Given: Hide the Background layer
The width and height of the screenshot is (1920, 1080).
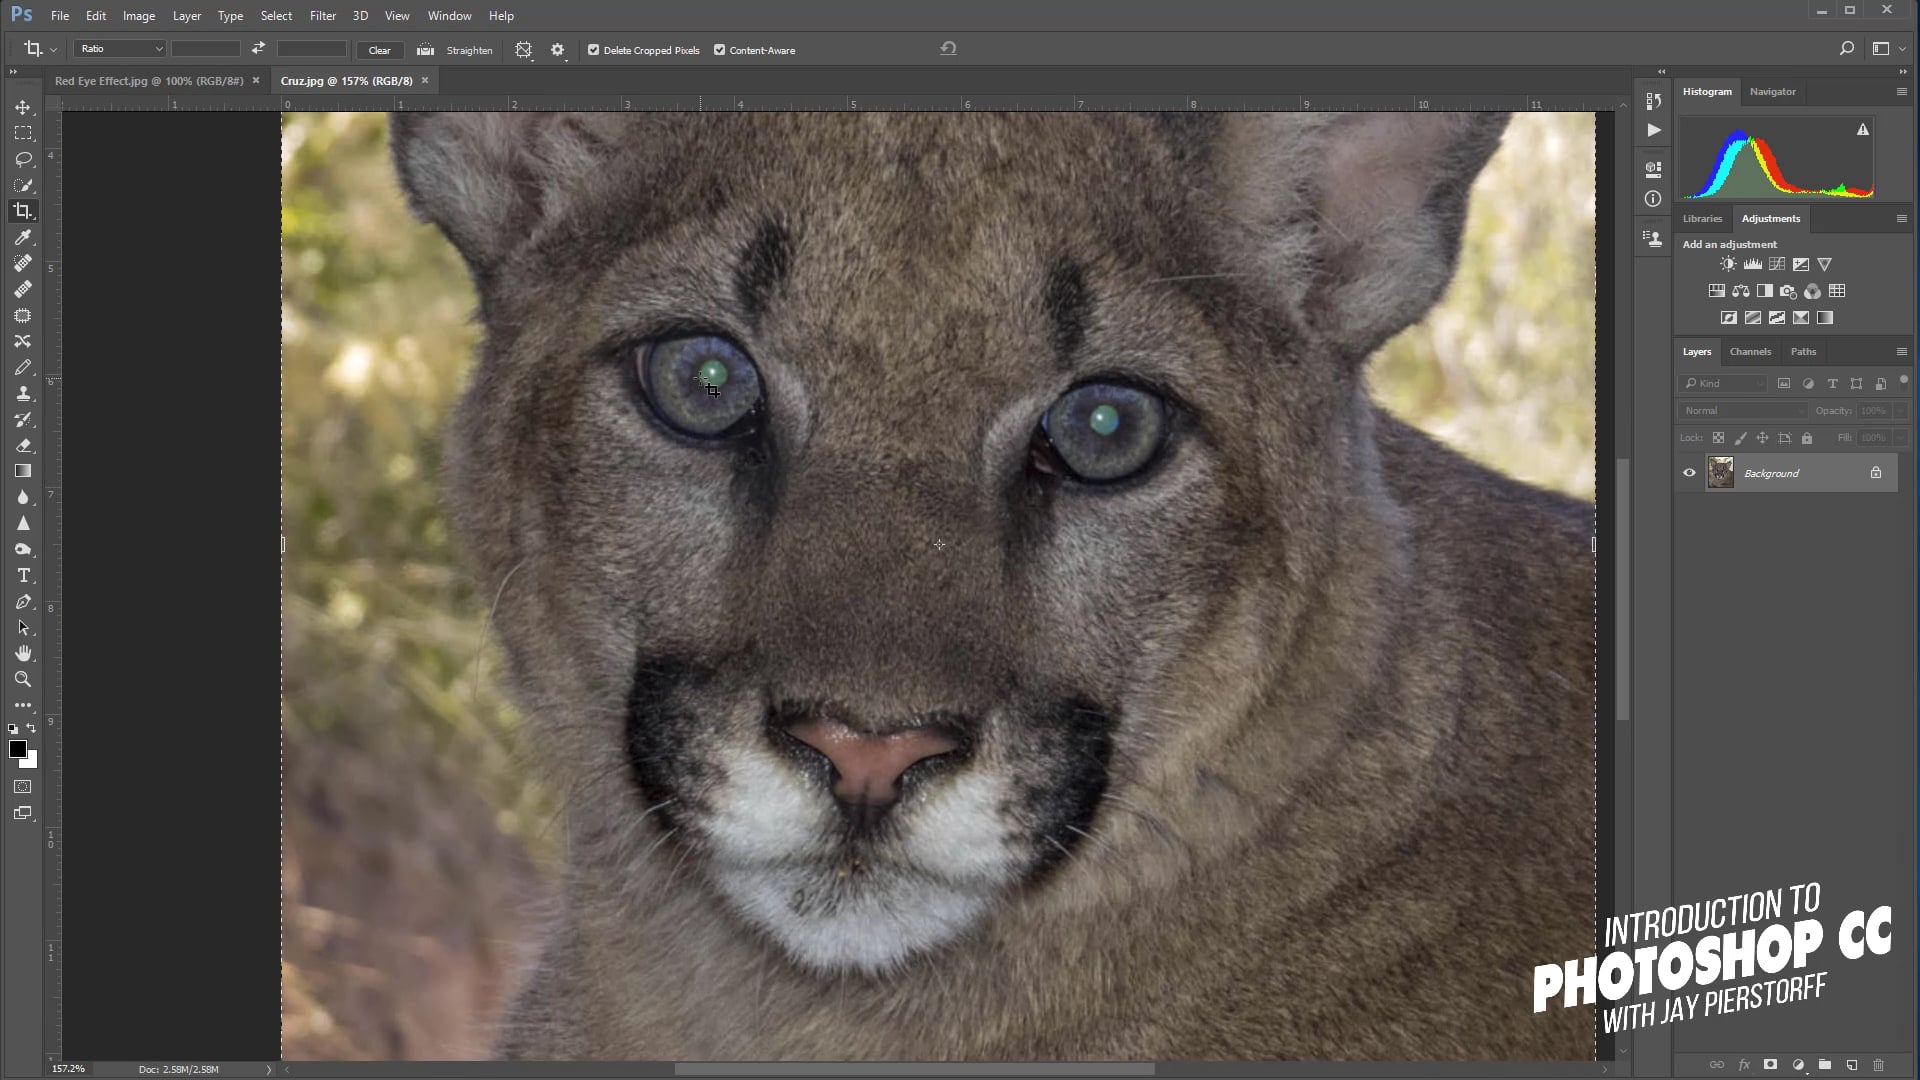Looking at the screenshot, I should [x=1689, y=472].
